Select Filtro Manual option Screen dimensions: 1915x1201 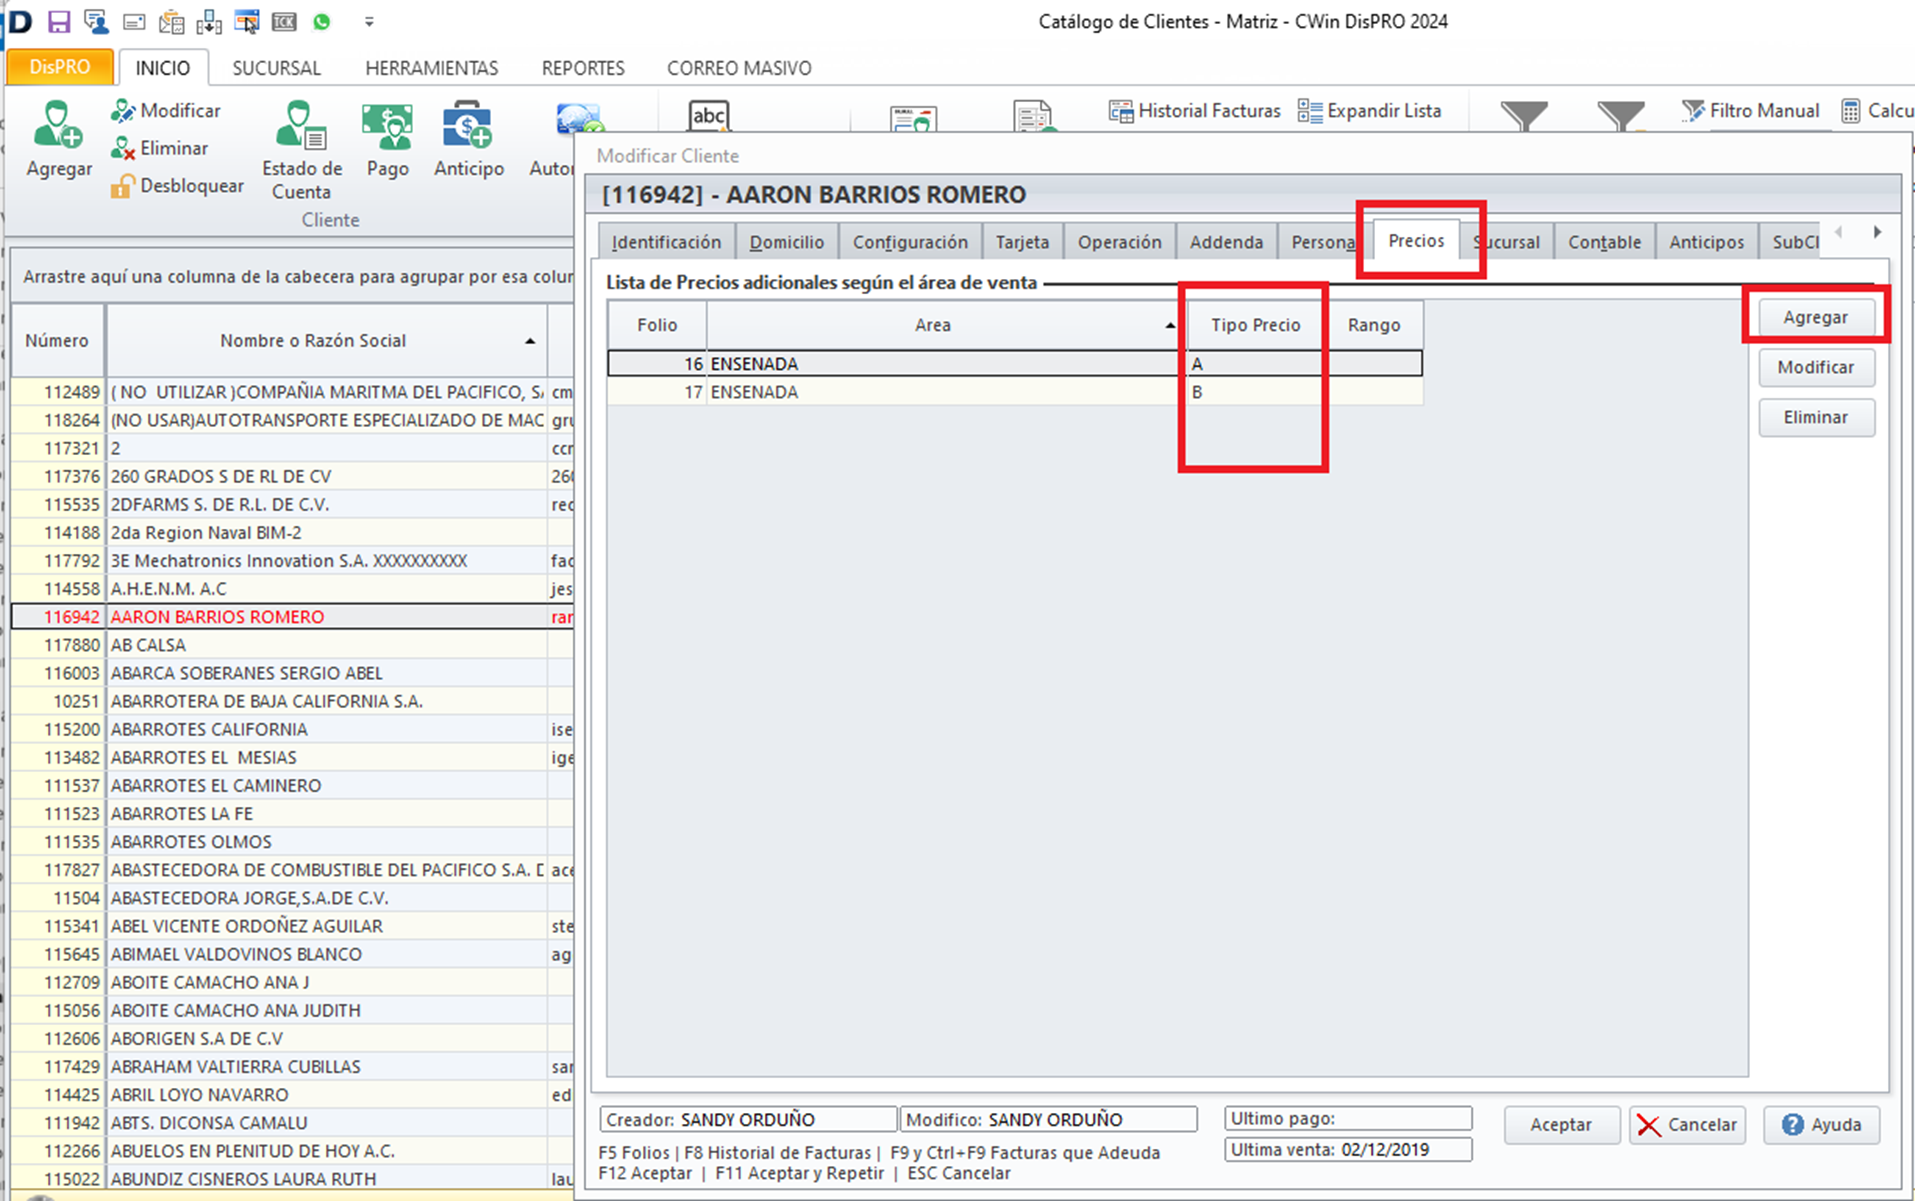point(1750,111)
